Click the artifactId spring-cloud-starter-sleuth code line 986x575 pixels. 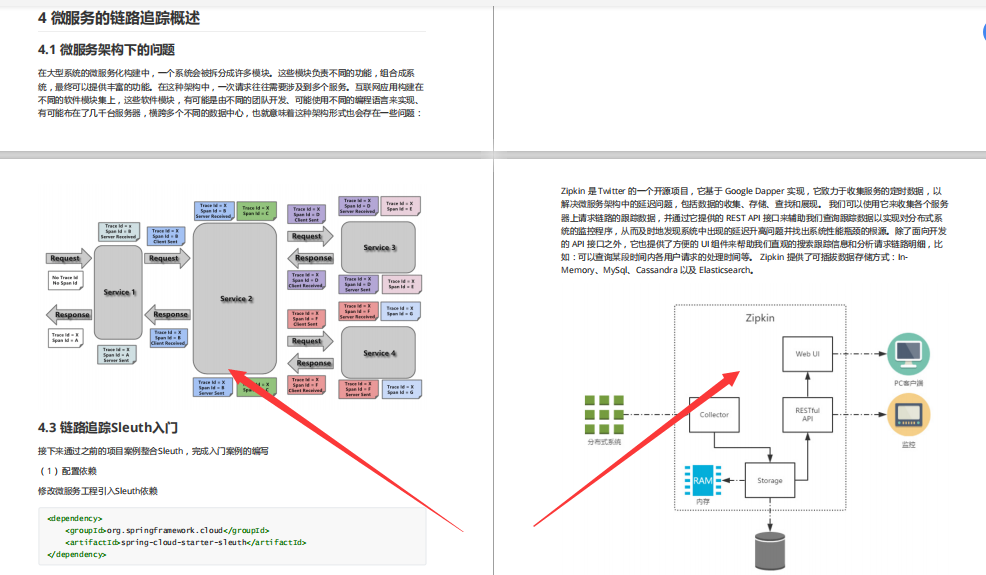coord(186,542)
